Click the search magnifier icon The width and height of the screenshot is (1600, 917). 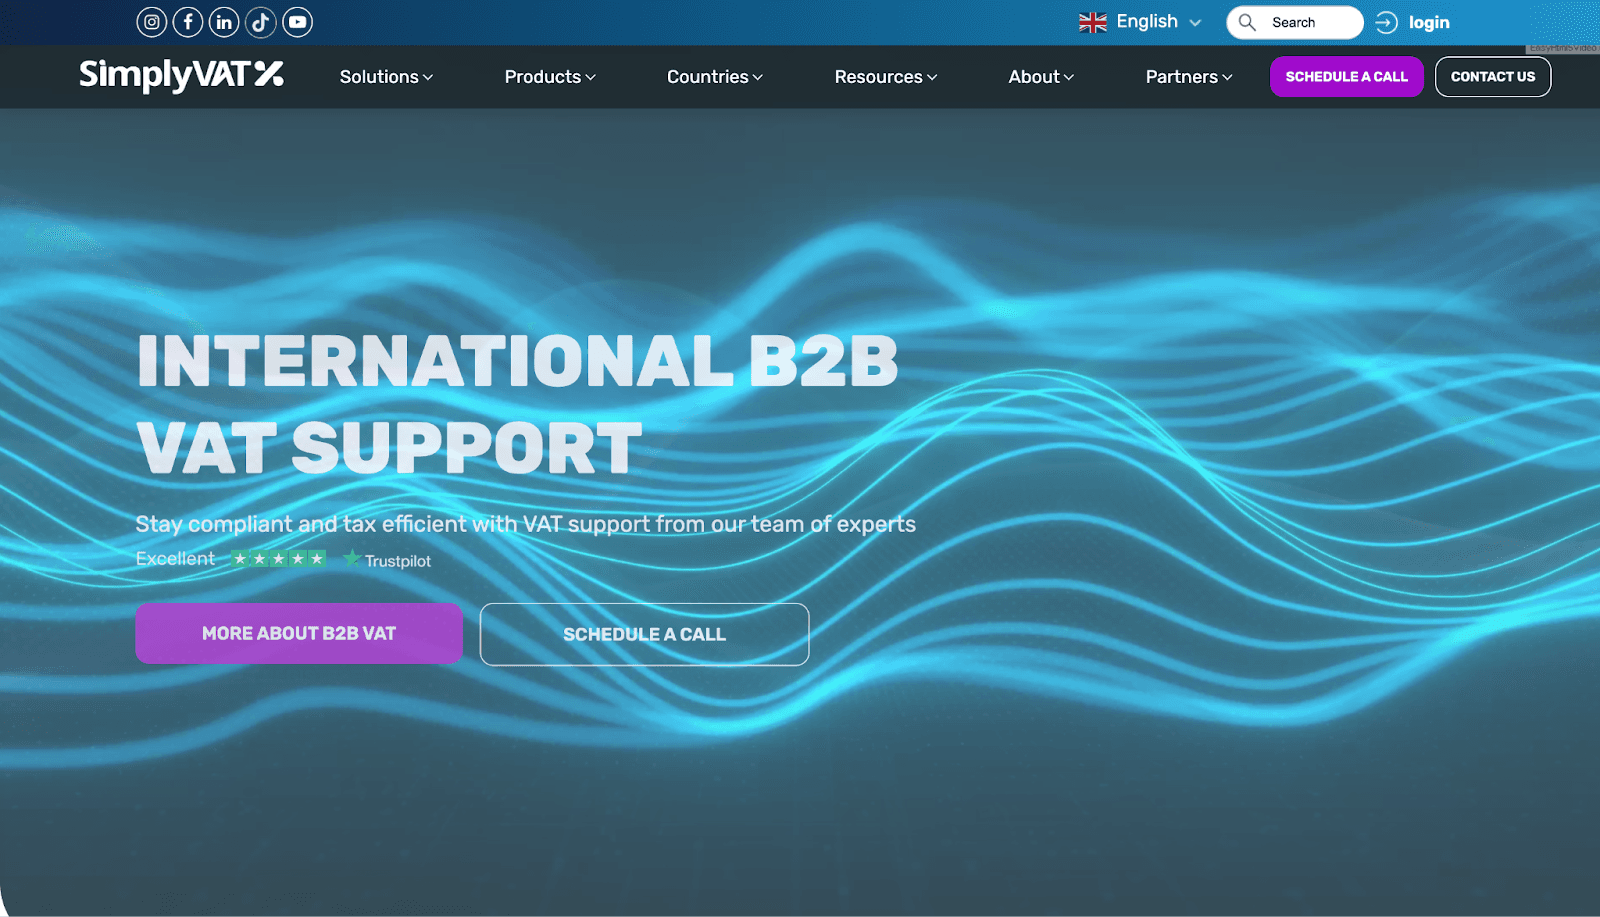1247,22
